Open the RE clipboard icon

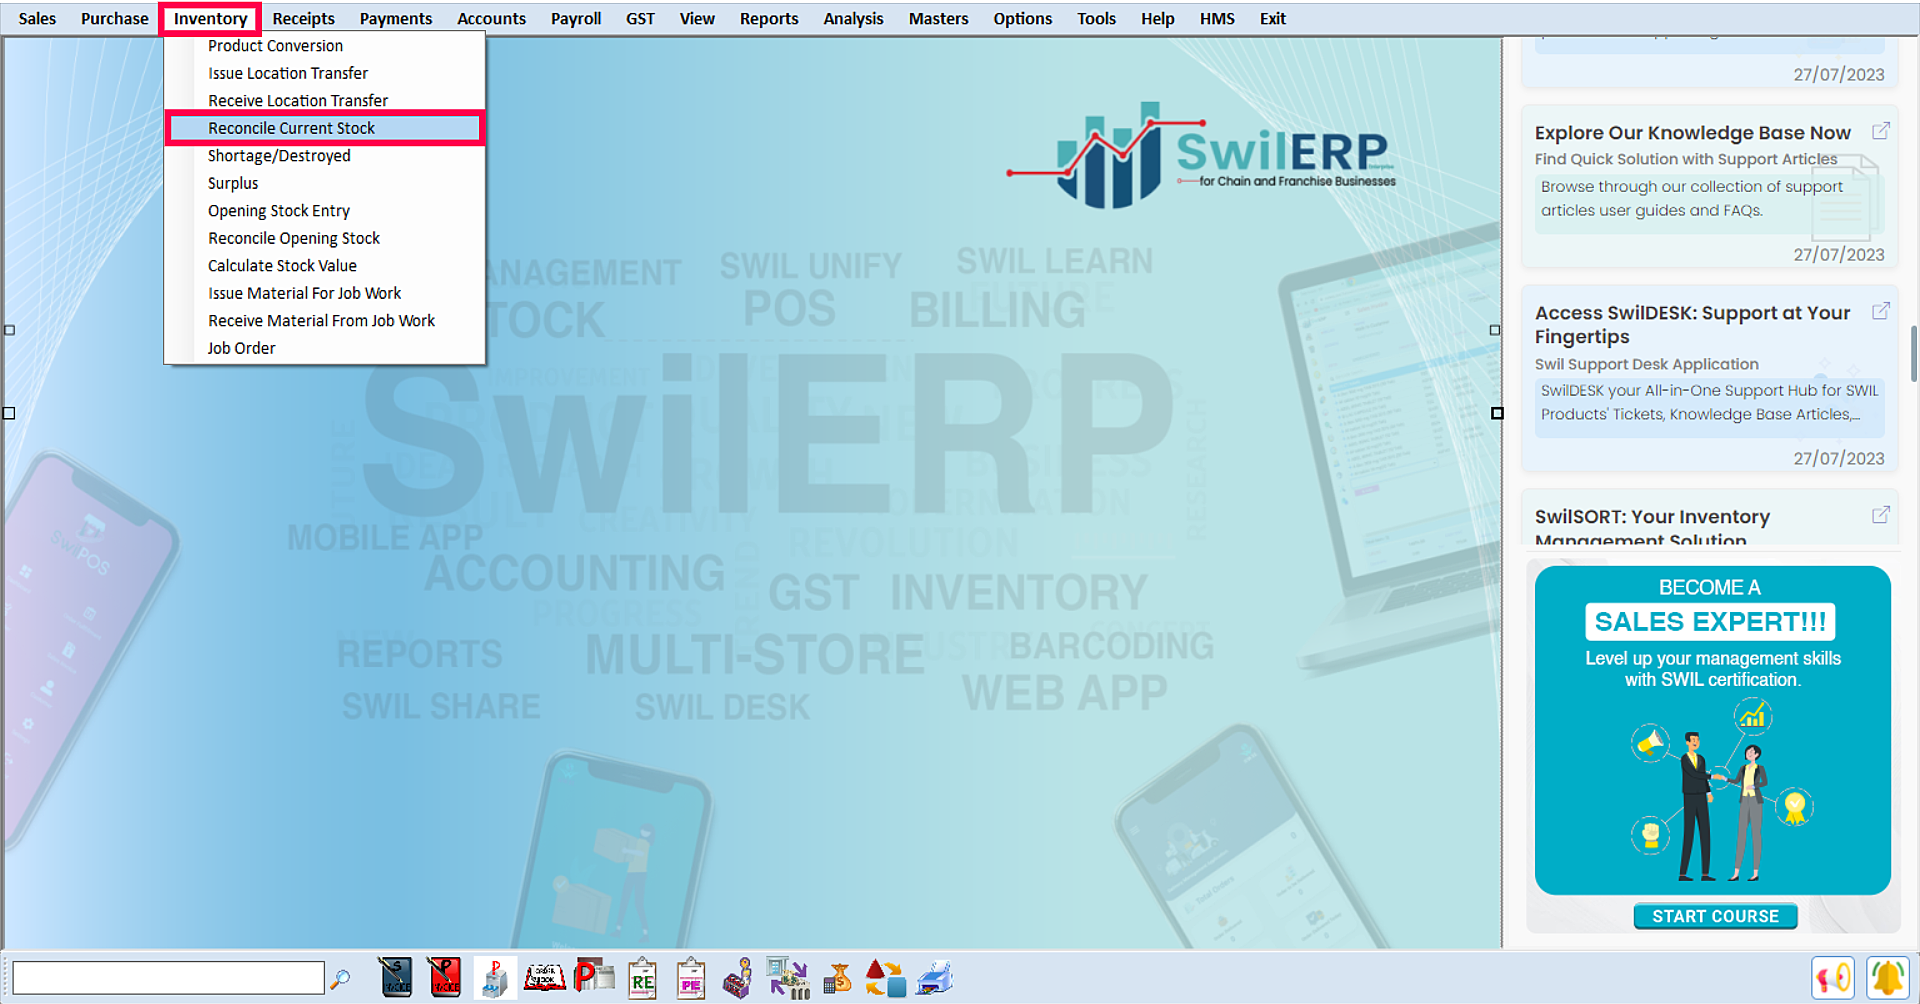point(642,978)
